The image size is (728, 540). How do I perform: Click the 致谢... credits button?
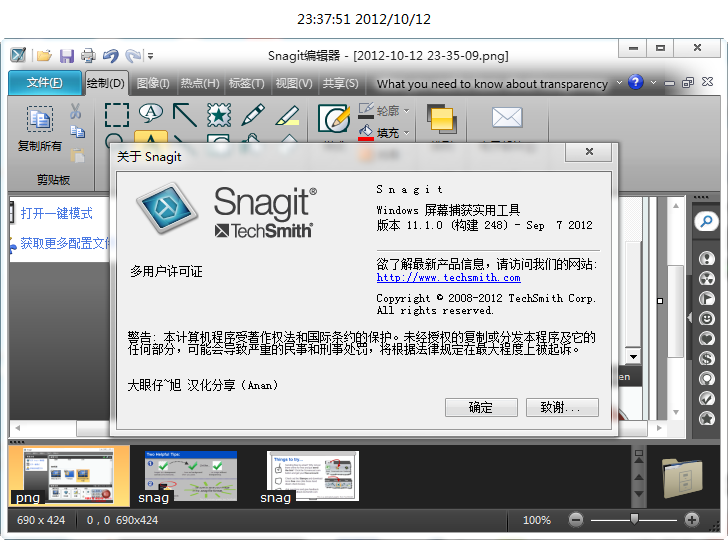(x=562, y=408)
